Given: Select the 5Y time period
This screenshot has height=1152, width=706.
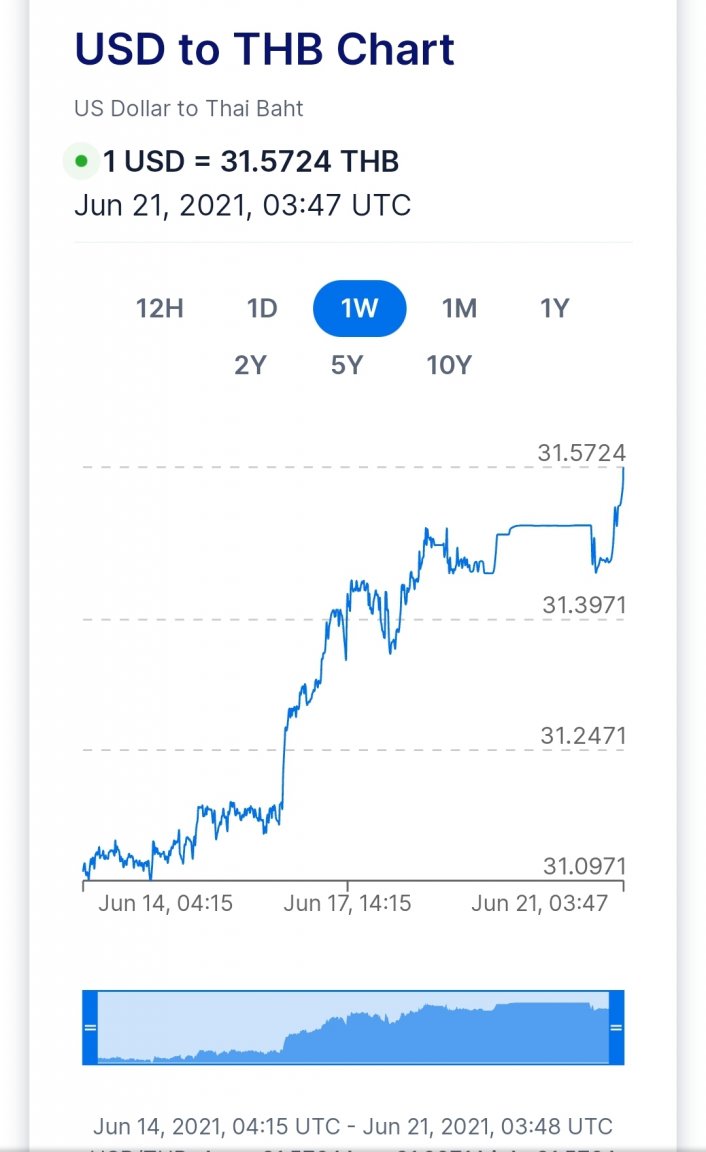Looking at the screenshot, I should [346, 365].
